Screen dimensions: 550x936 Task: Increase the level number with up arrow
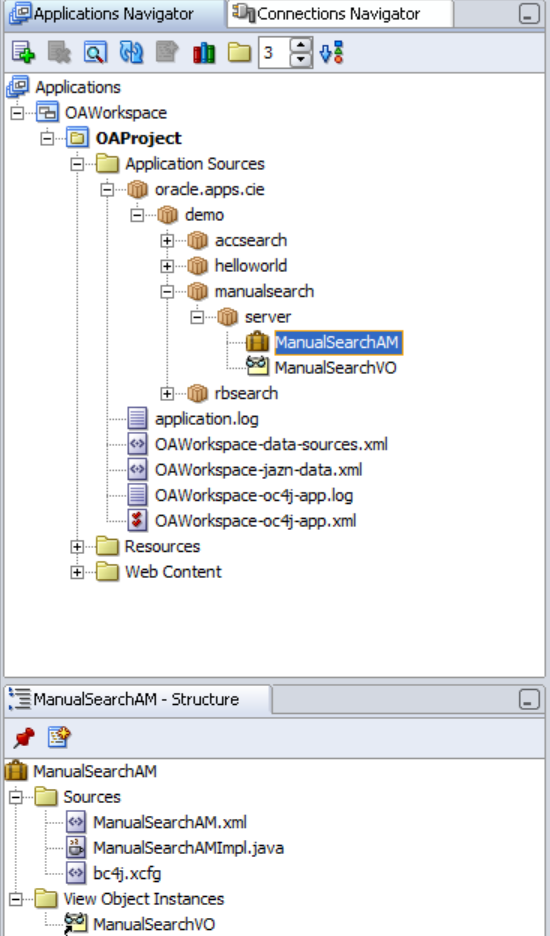pyautogui.click(x=301, y=45)
